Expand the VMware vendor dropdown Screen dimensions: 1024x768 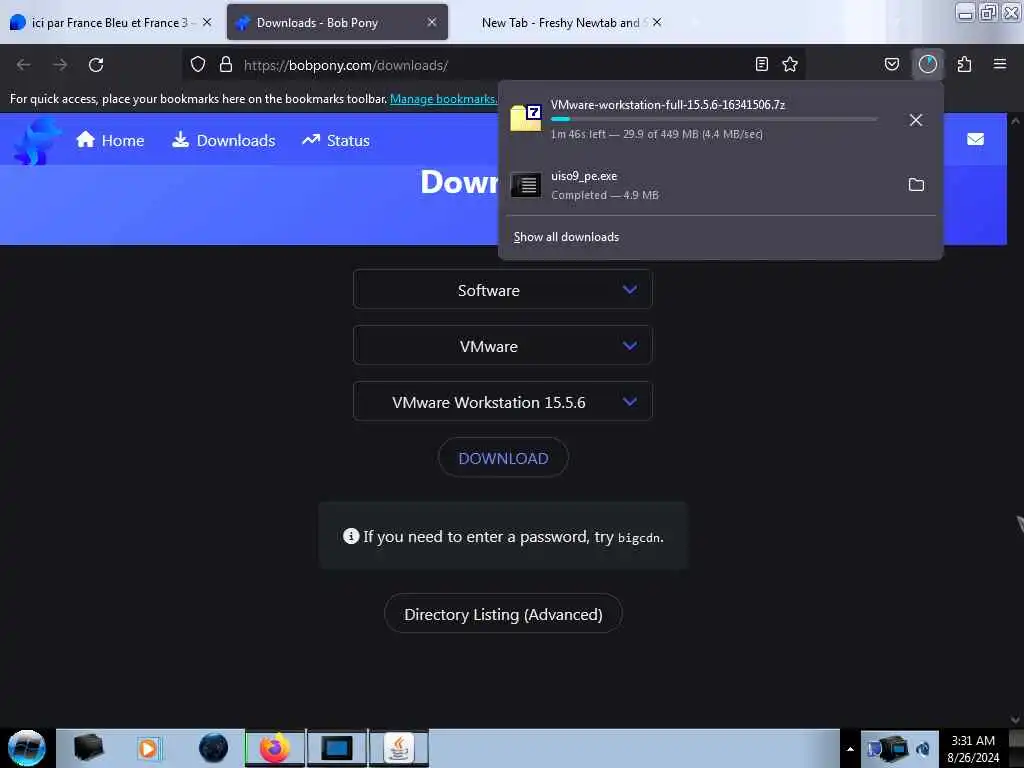(502, 345)
